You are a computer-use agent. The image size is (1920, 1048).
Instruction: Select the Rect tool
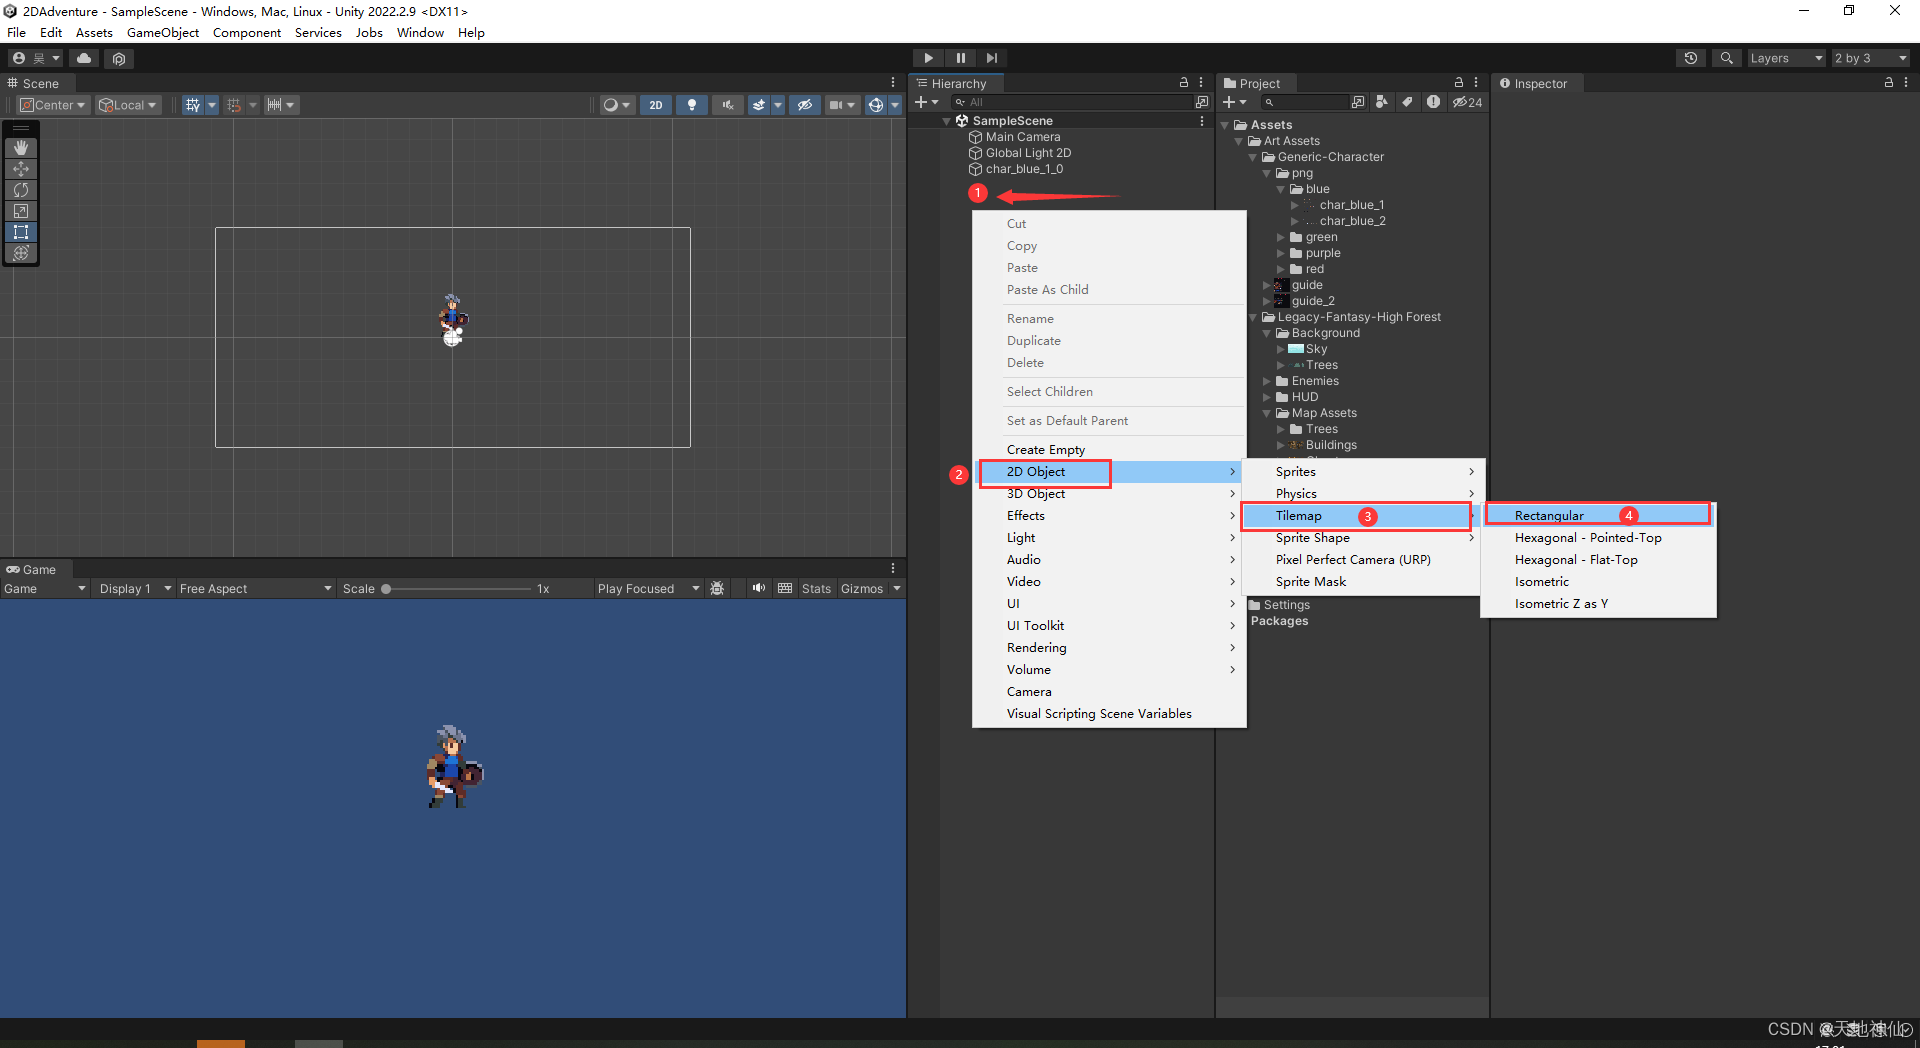click(21, 232)
